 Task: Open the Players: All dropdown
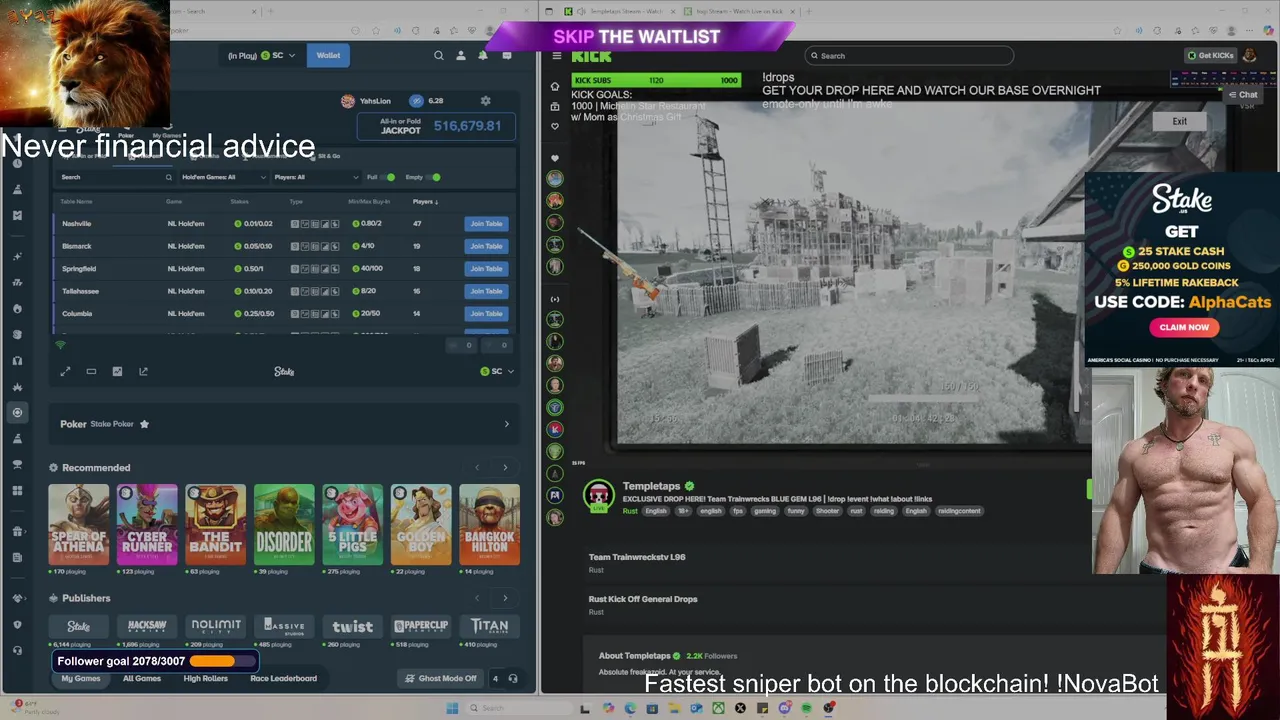click(315, 177)
